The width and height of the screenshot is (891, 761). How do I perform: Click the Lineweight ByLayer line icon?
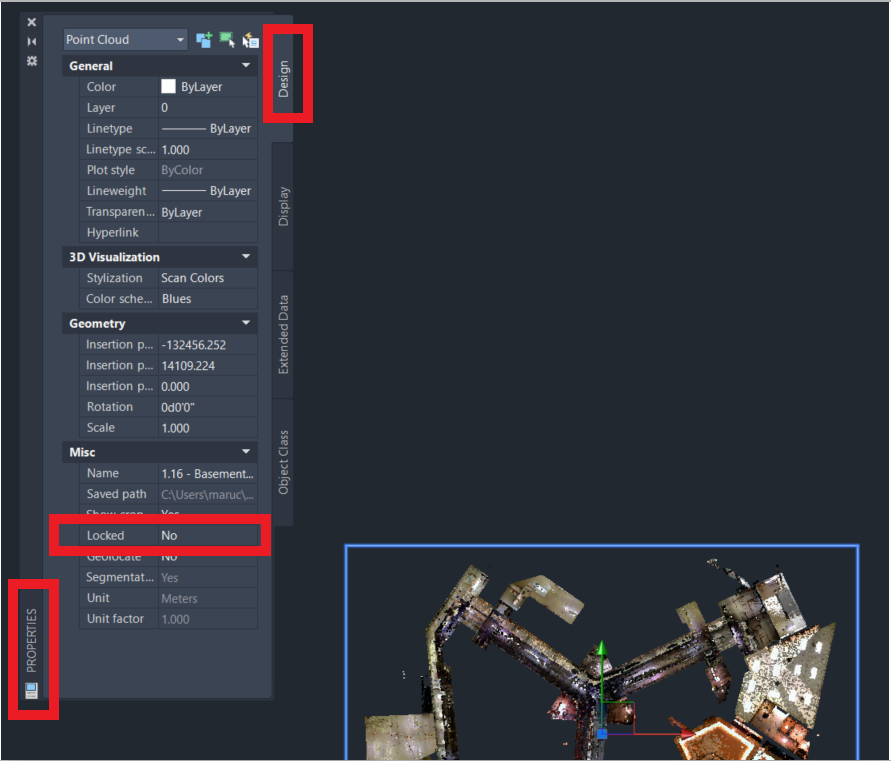(182, 190)
